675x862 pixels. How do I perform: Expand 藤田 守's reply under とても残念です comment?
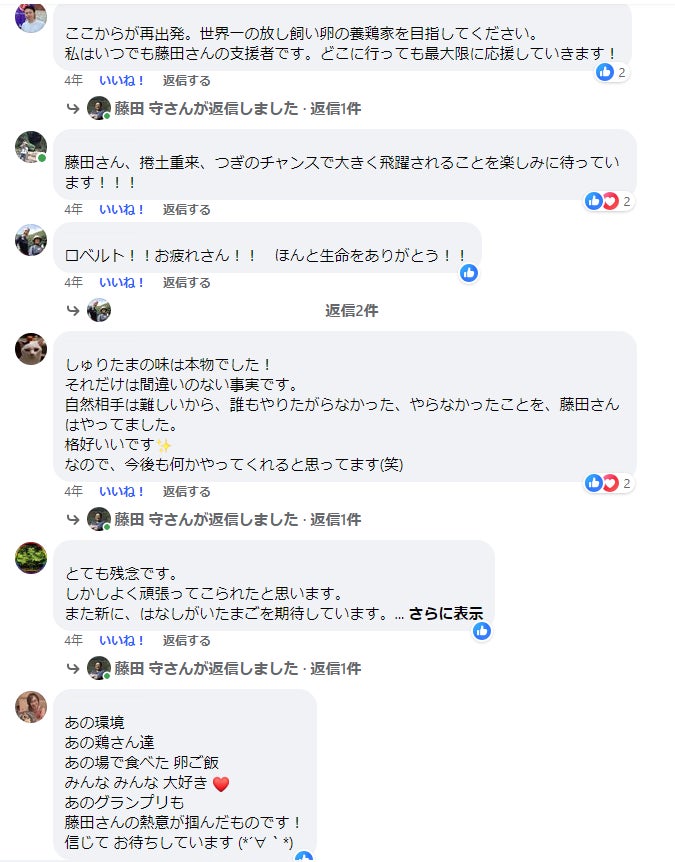[x=237, y=668]
